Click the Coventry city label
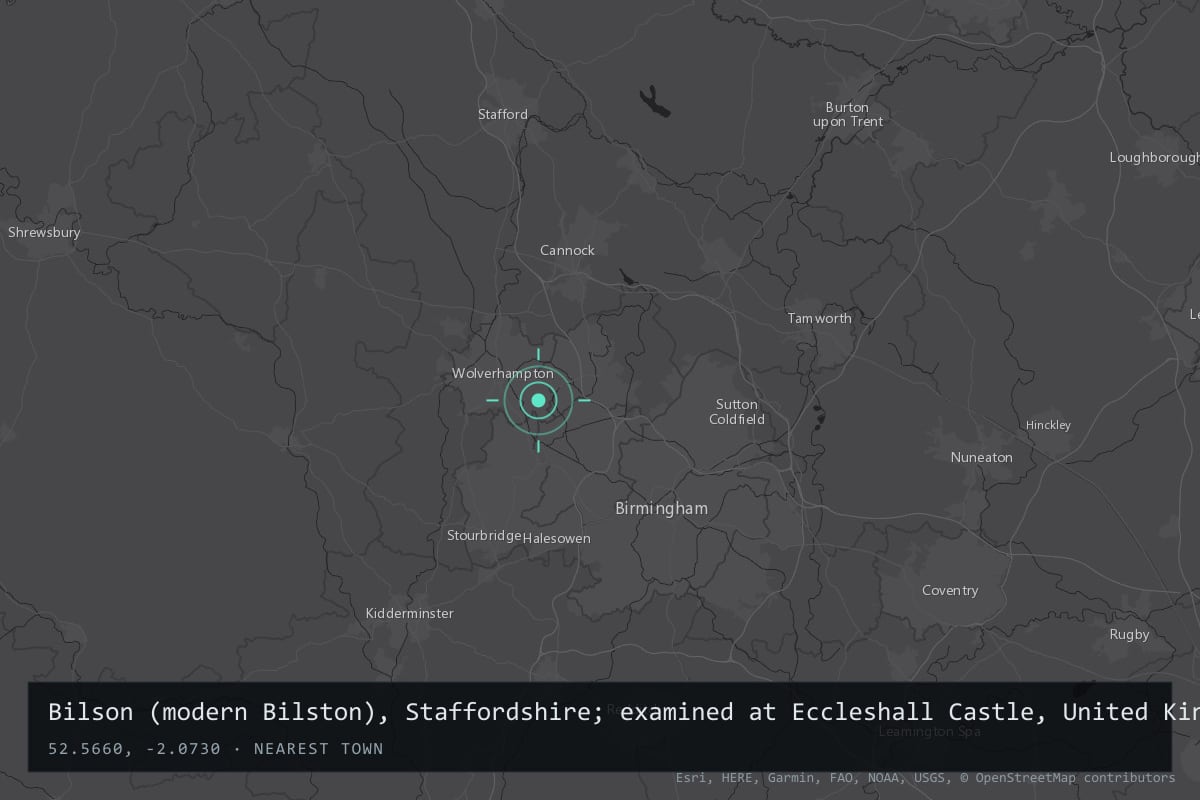Screen dimensions: 1200x800 [x=950, y=590]
